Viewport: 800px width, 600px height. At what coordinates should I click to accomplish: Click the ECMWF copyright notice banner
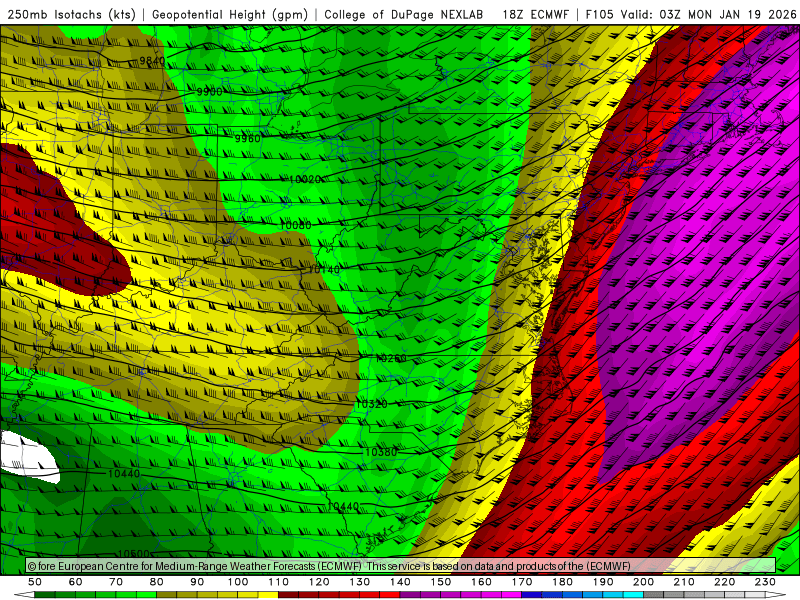coord(401,566)
